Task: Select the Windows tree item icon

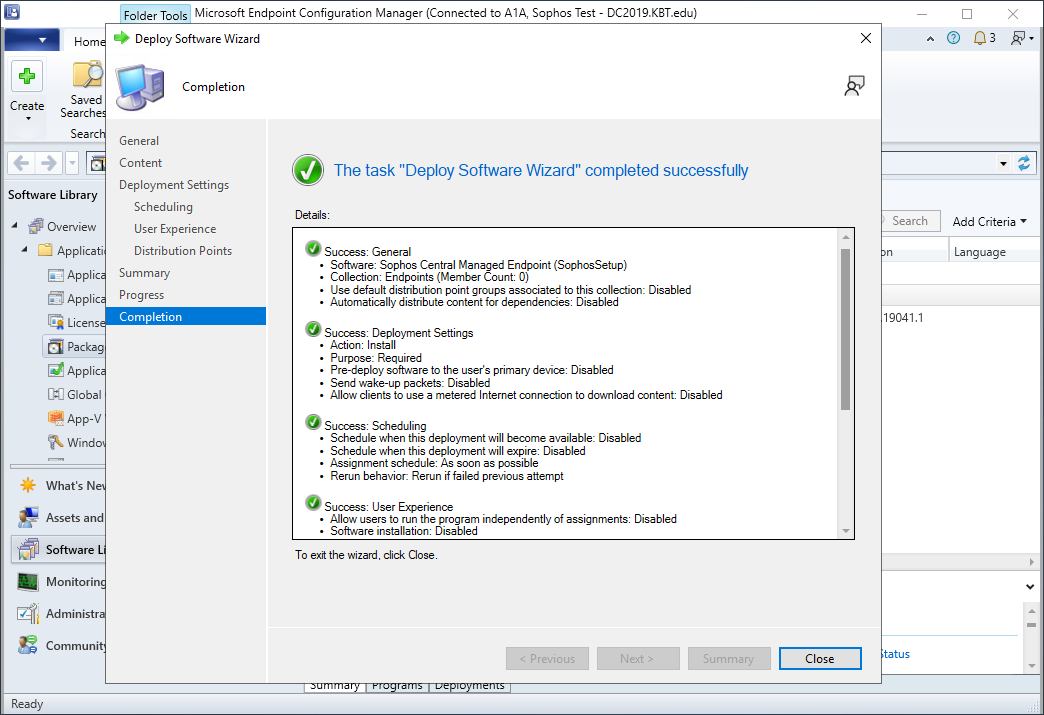Action: (56, 442)
